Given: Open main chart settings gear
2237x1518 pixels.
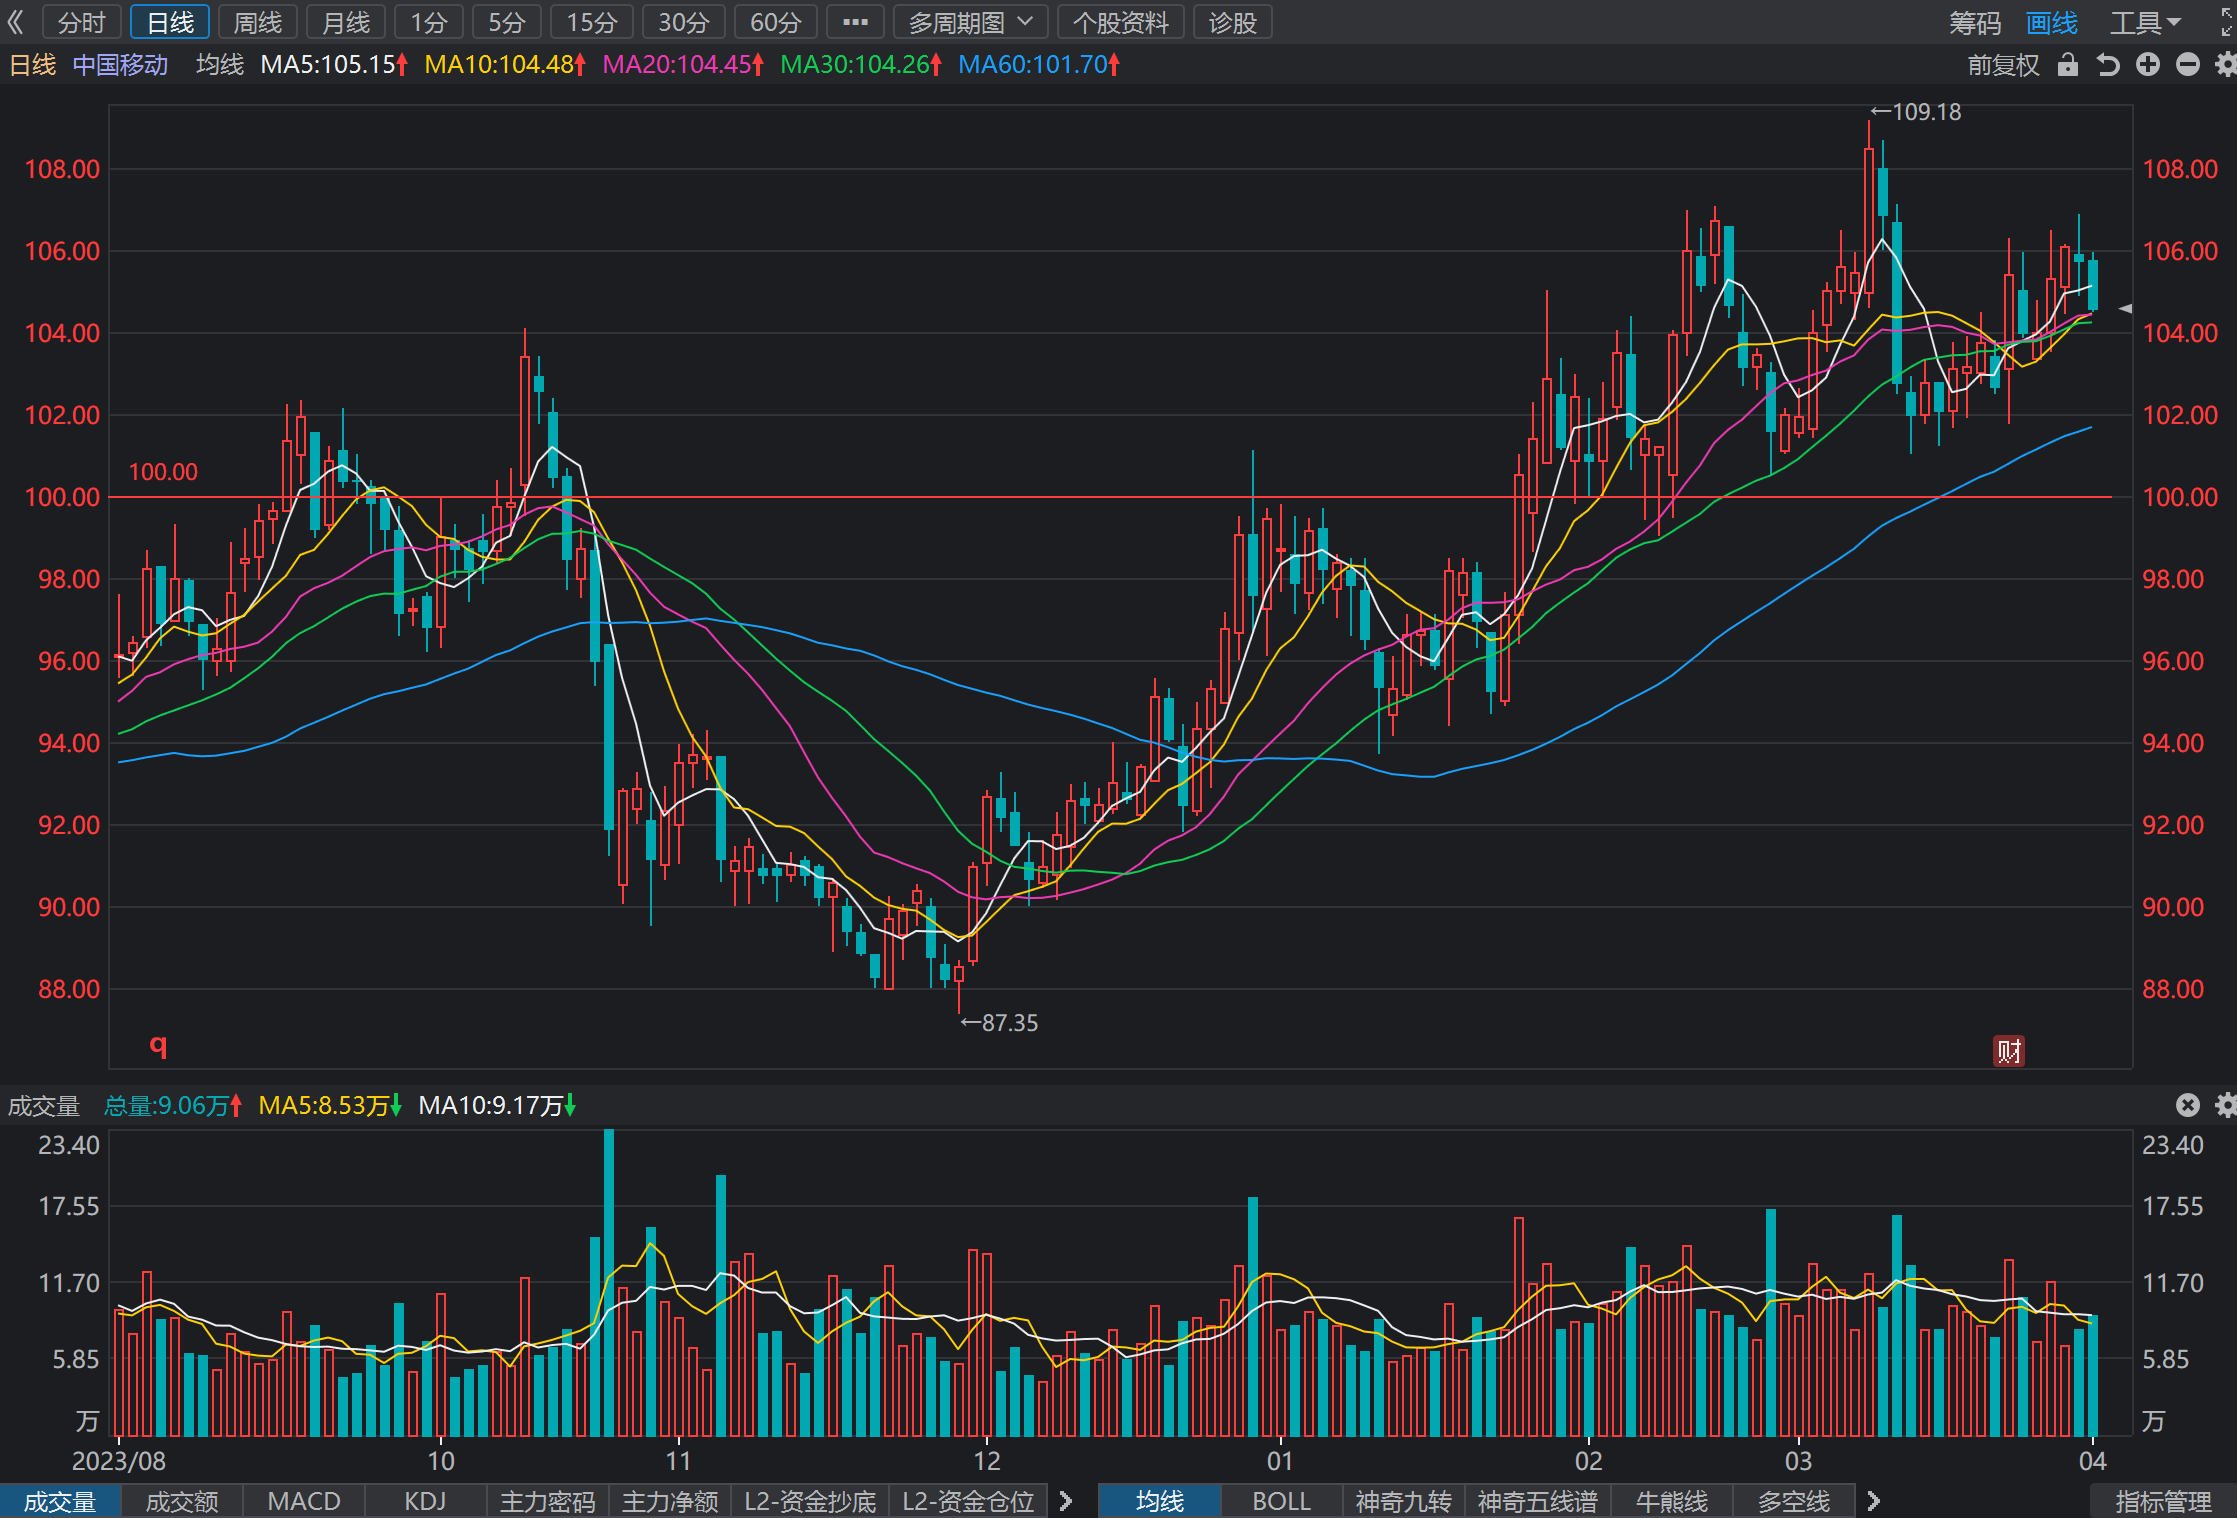Looking at the screenshot, I should pyautogui.click(x=2226, y=65).
